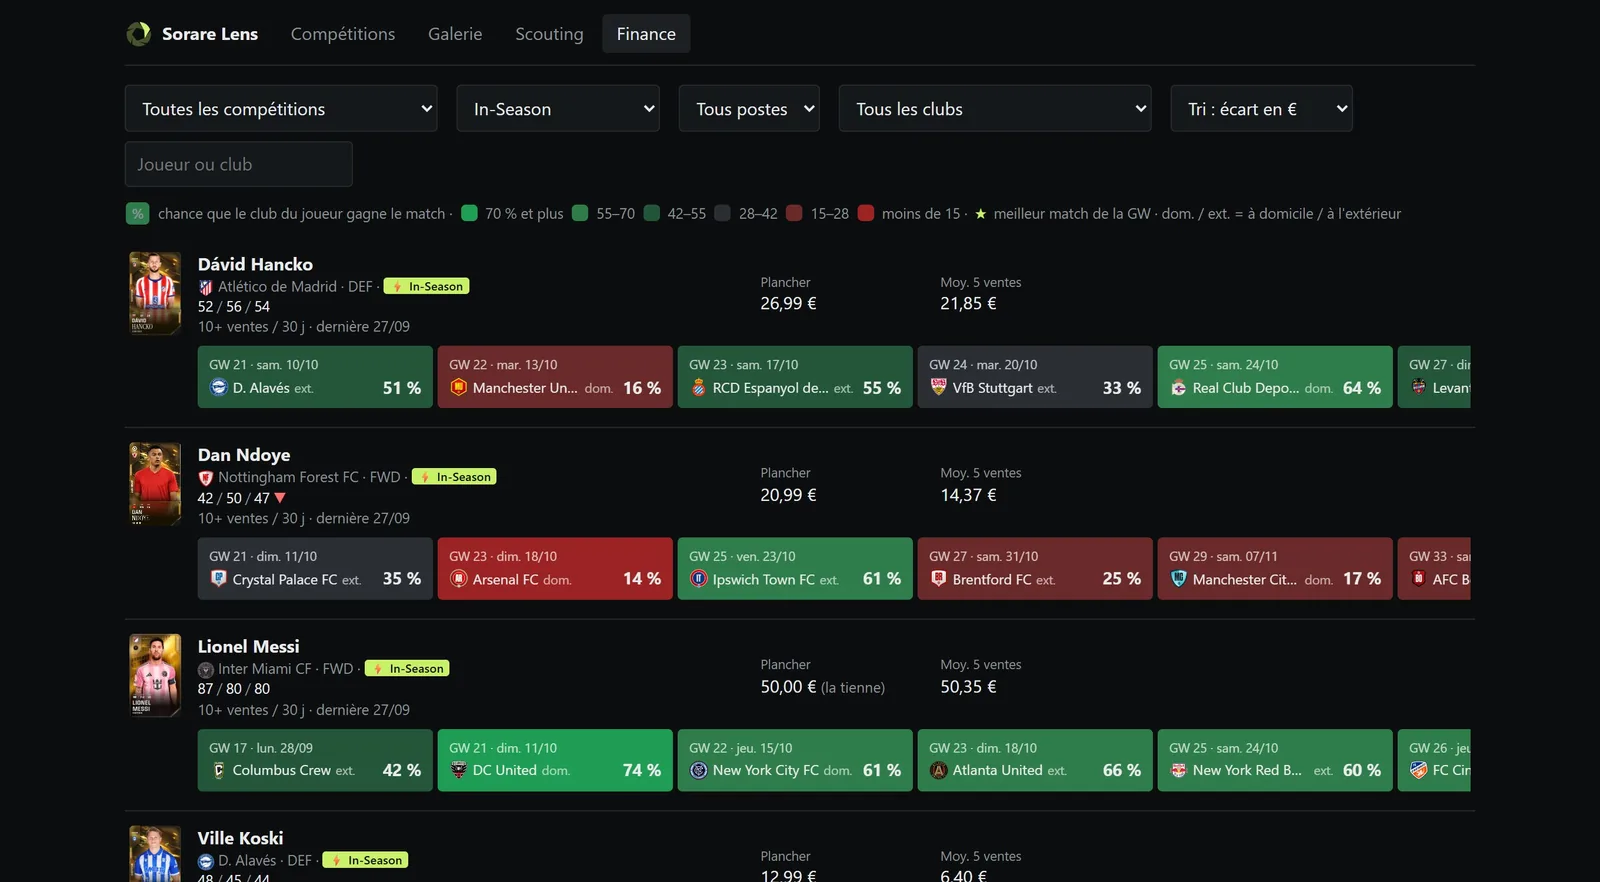Click the Columbus Crew crest icon
Image resolution: width=1600 pixels, height=882 pixels.
click(x=219, y=770)
